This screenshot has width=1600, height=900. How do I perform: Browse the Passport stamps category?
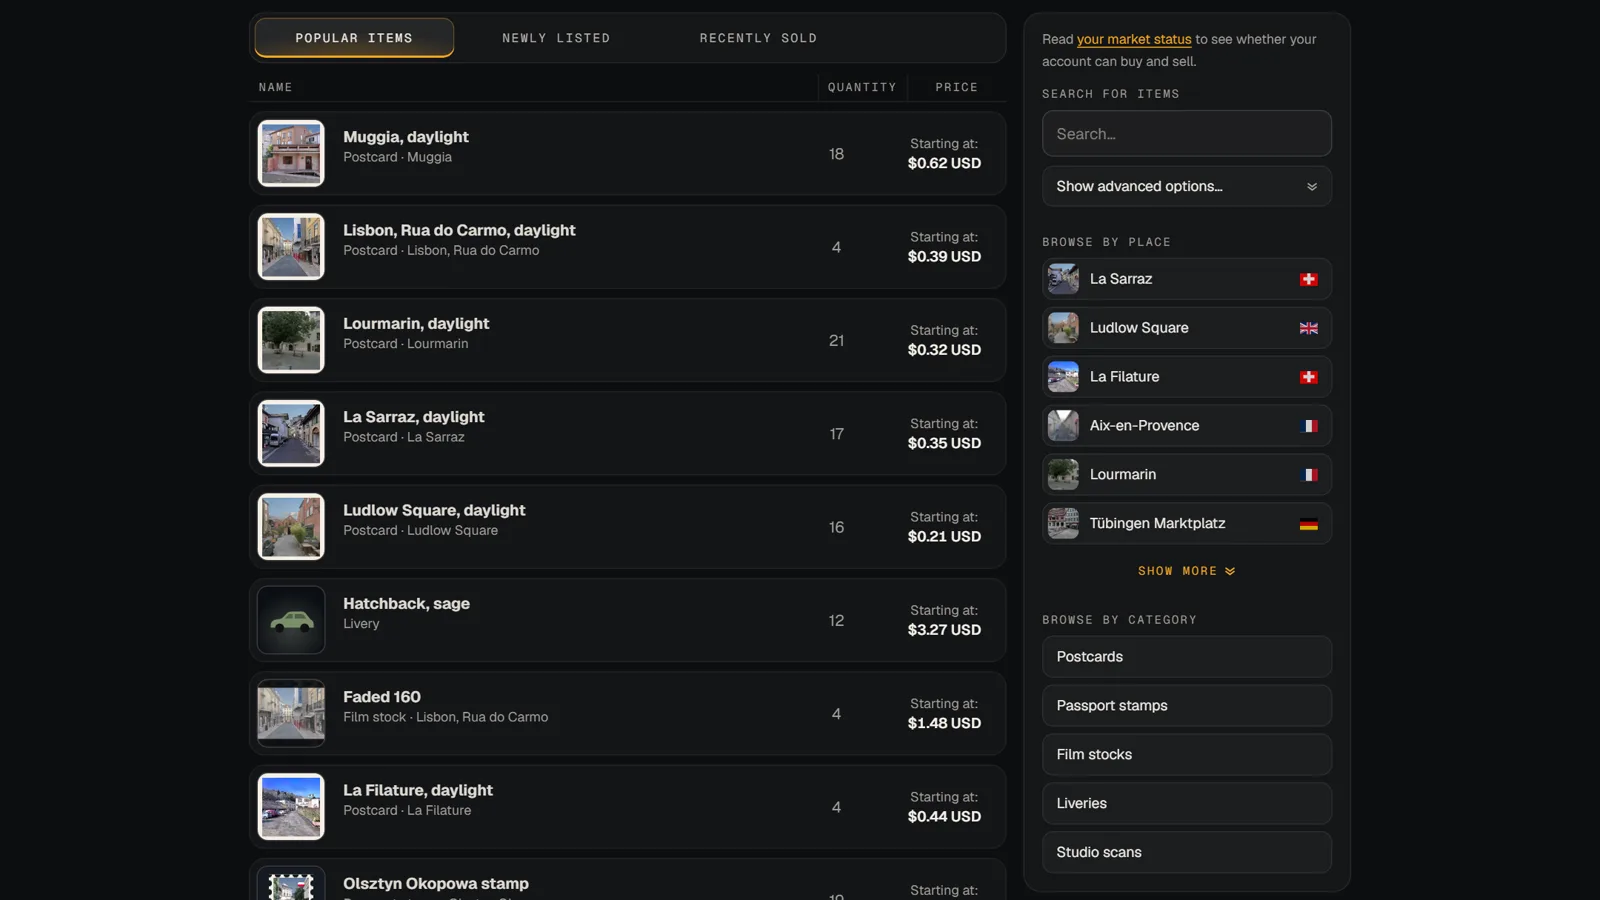click(1187, 706)
